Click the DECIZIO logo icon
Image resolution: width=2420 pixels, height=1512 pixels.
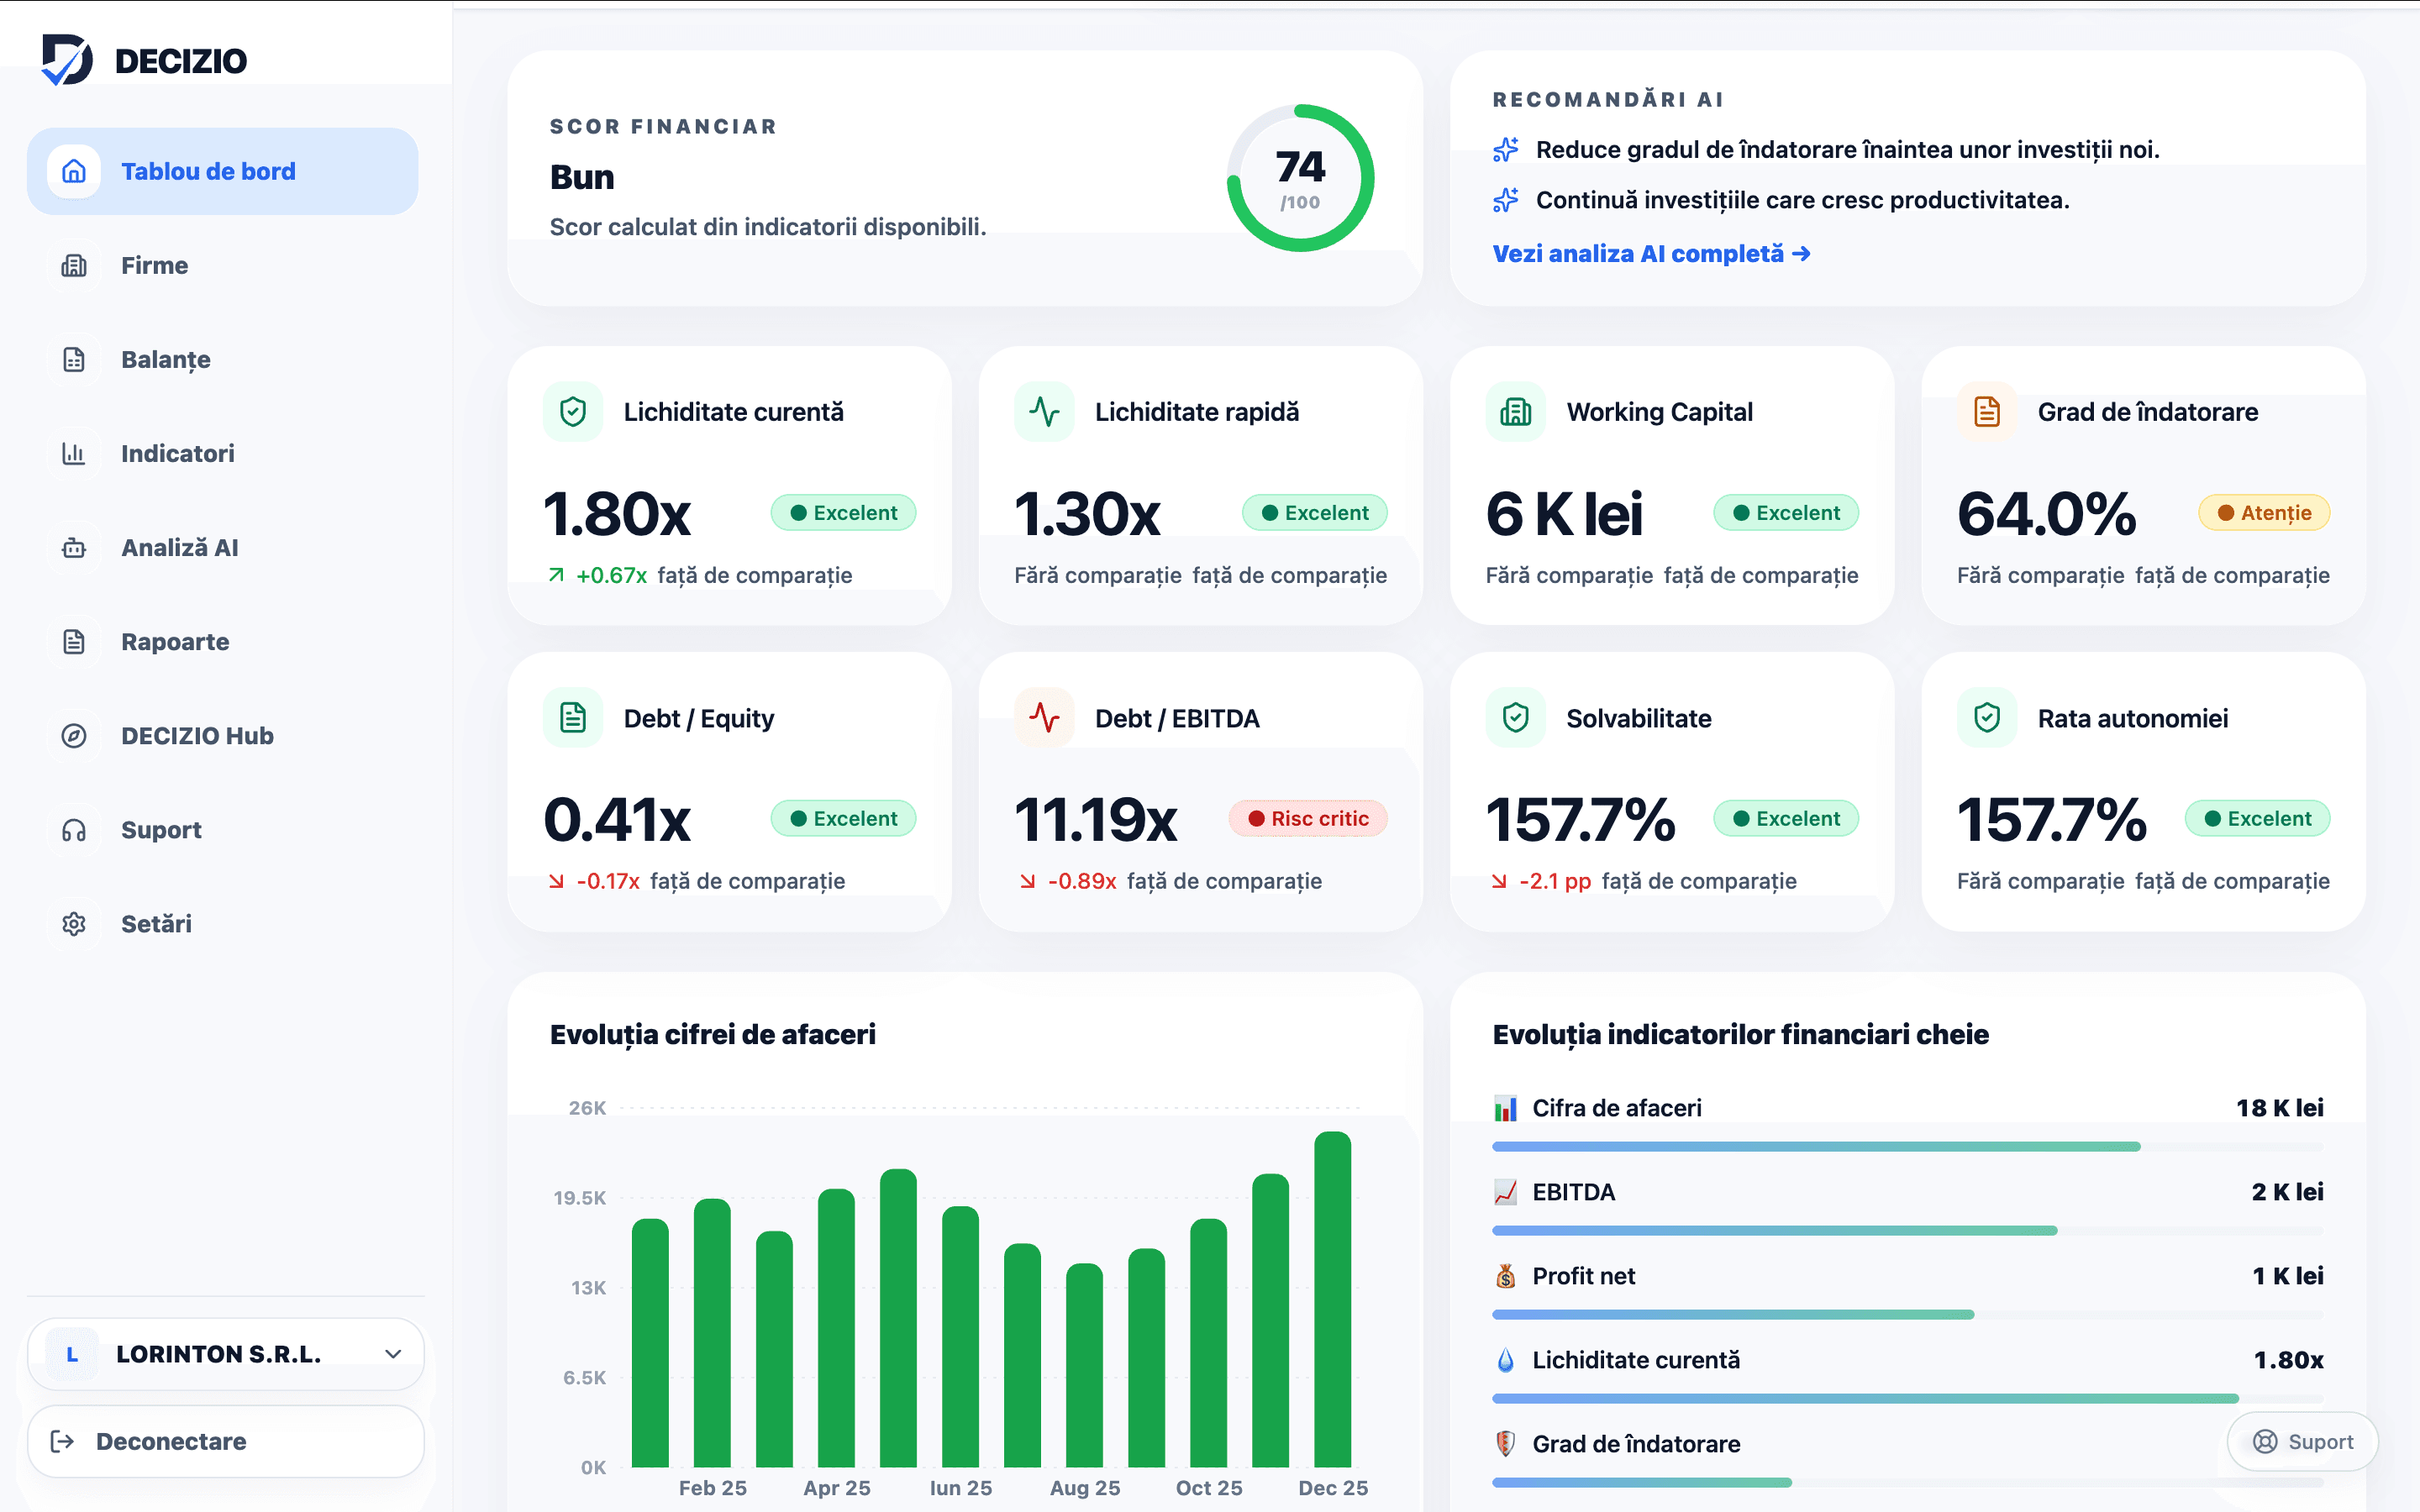(67, 60)
